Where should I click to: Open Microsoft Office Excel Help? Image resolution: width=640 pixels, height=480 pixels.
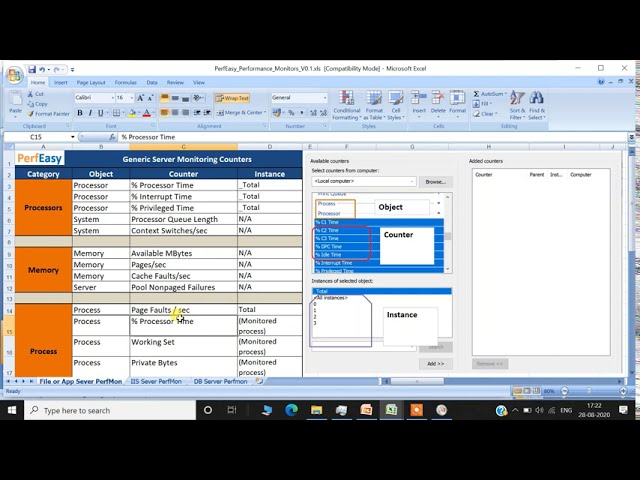[601, 82]
